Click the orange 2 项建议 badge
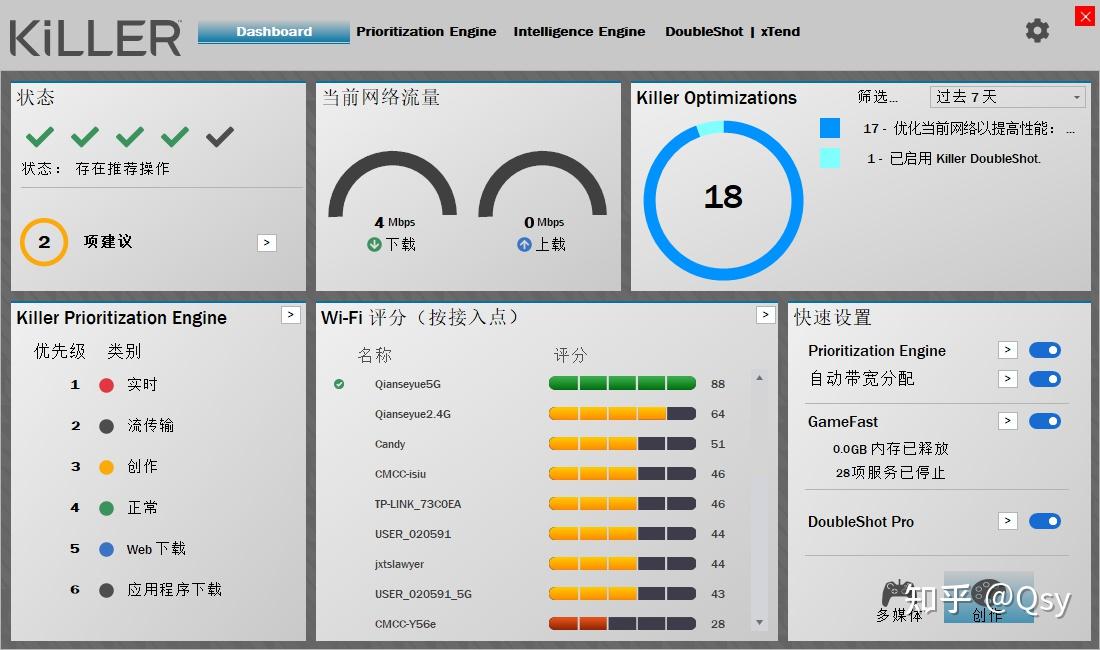This screenshot has width=1100, height=650. [43, 241]
